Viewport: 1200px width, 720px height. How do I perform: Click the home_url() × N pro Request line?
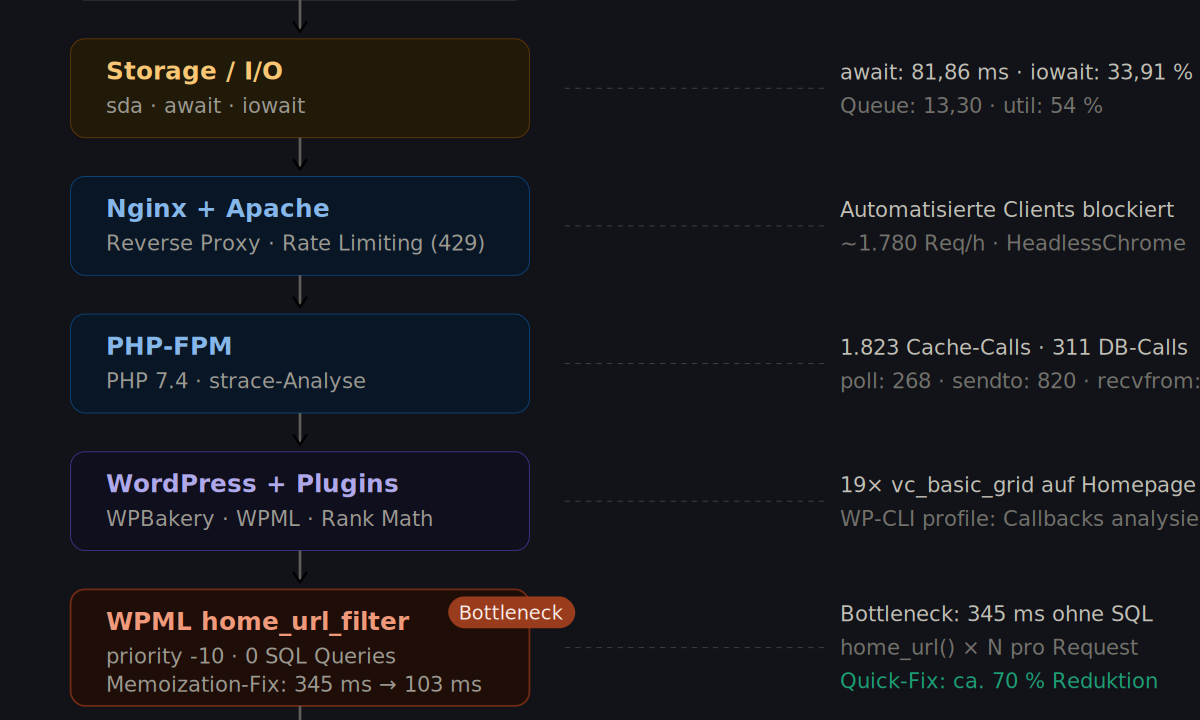point(989,648)
